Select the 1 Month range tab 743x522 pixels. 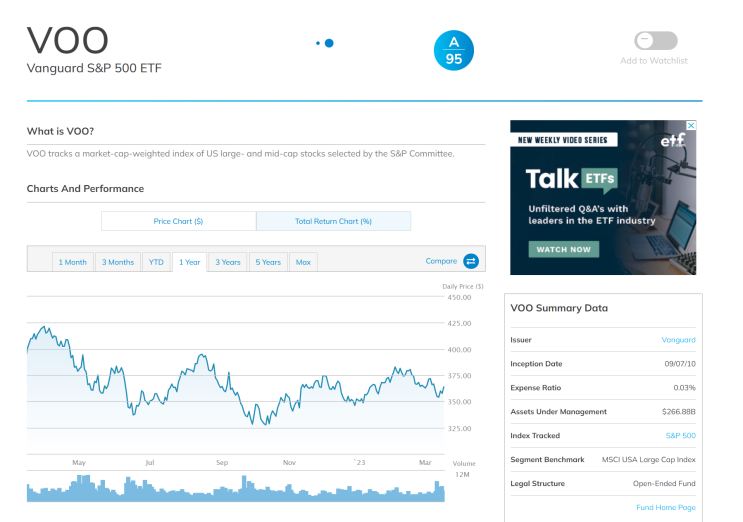coord(72,262)
